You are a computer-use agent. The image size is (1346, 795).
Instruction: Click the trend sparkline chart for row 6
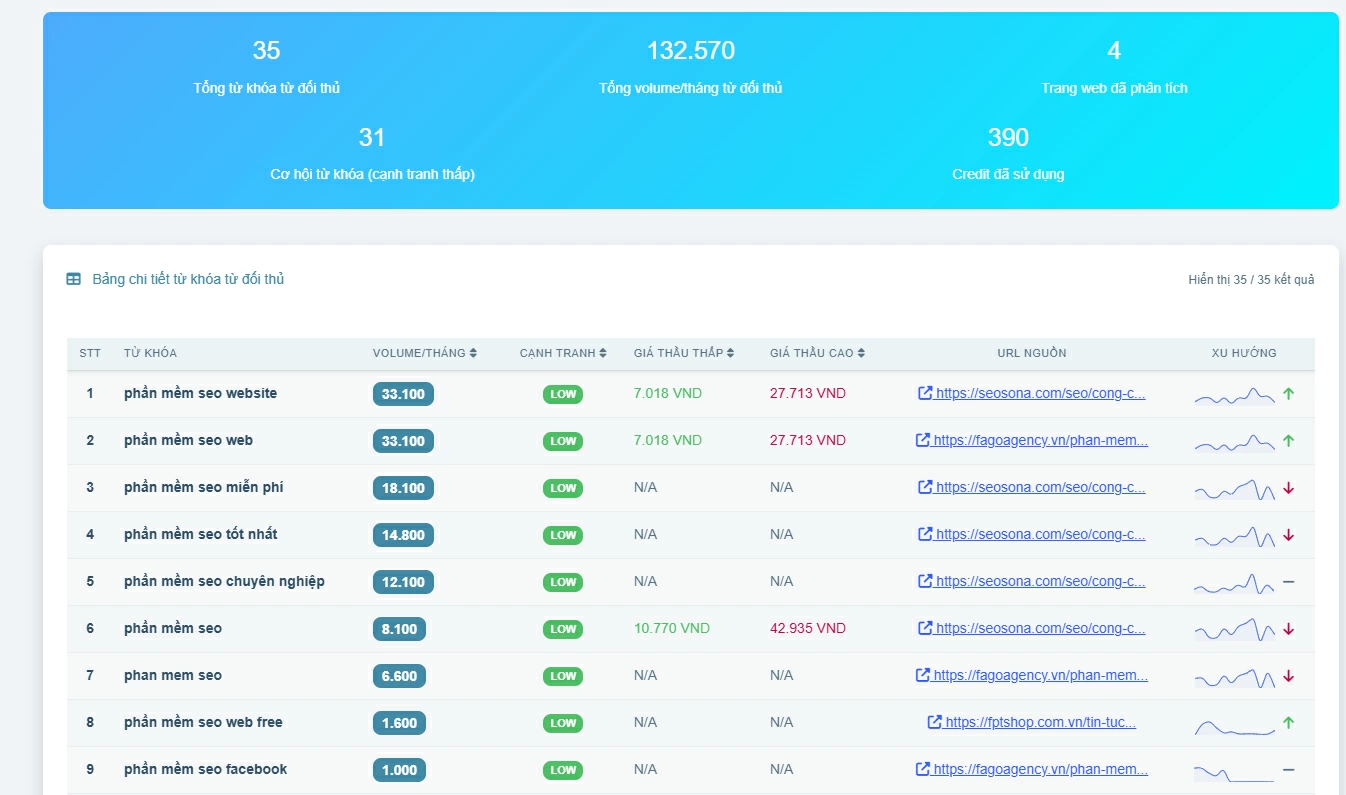(x=1234, y=629)
